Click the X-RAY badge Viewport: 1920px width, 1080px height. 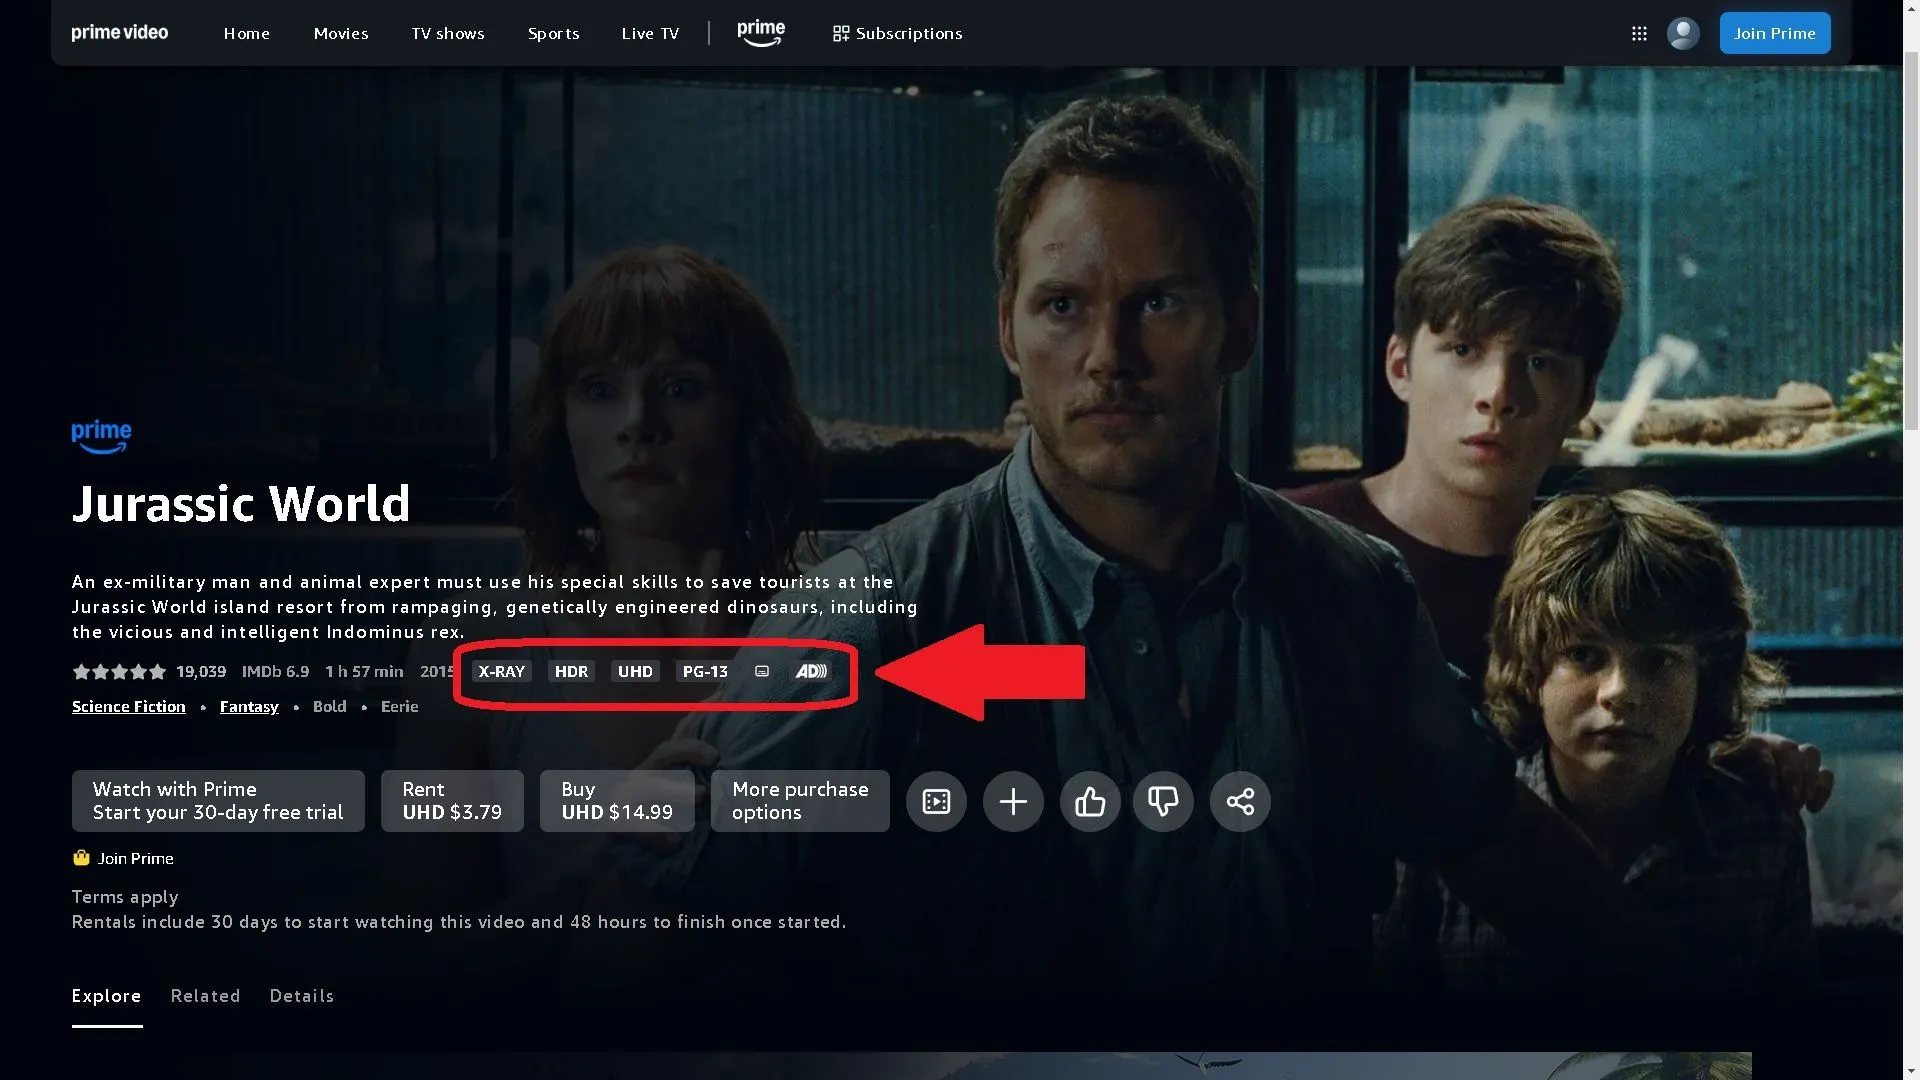click(501, 671)
